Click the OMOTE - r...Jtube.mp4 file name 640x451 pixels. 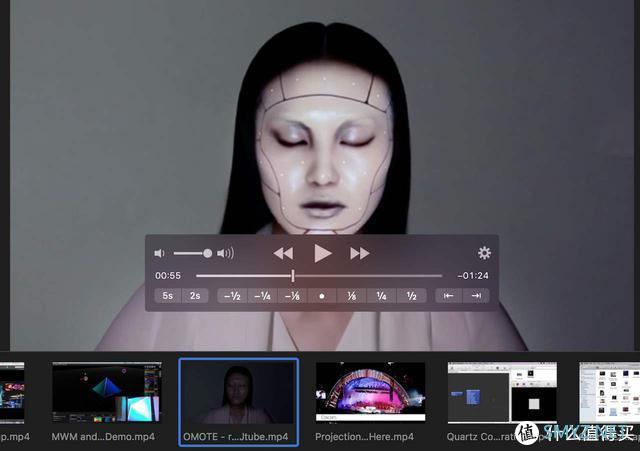[x=236, y=437]
